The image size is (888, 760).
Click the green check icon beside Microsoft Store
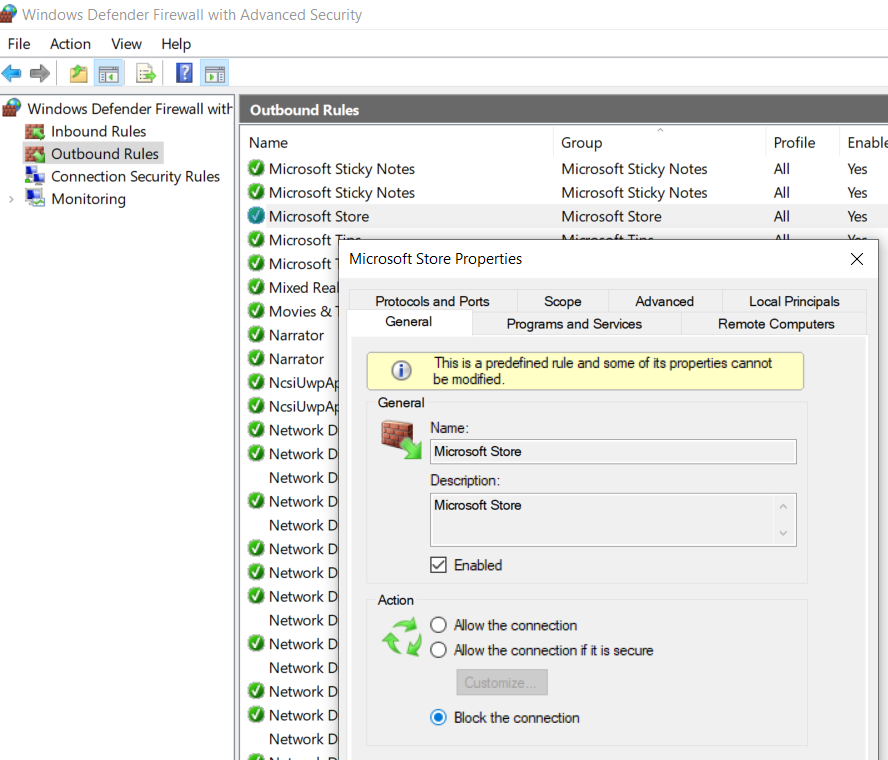point(256,216)
